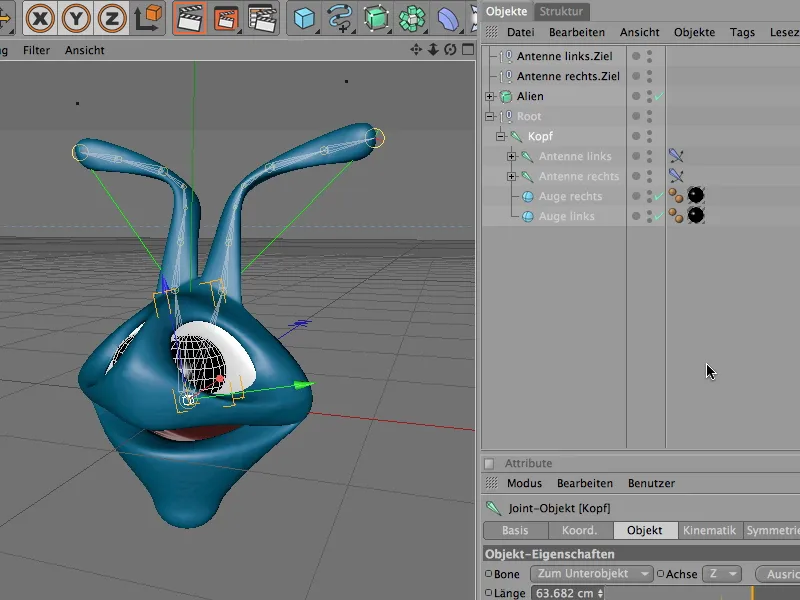Open the Koord. attribute tab
This screenshot has height=600, width=800.
point(580,530)
